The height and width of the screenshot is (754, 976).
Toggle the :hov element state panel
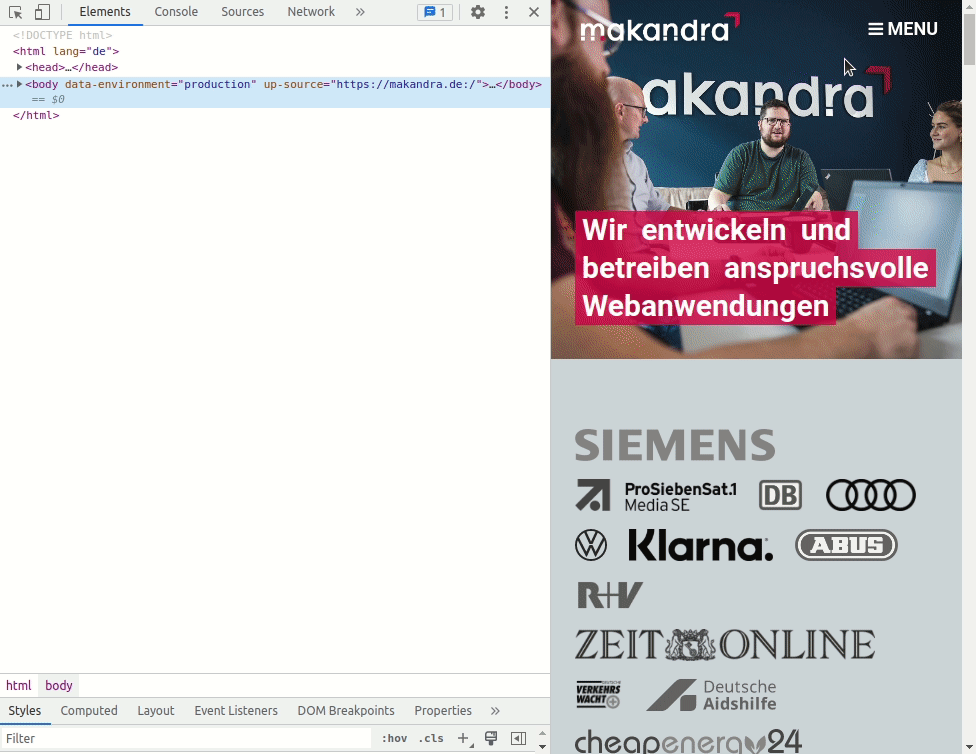tap(395, 738)
